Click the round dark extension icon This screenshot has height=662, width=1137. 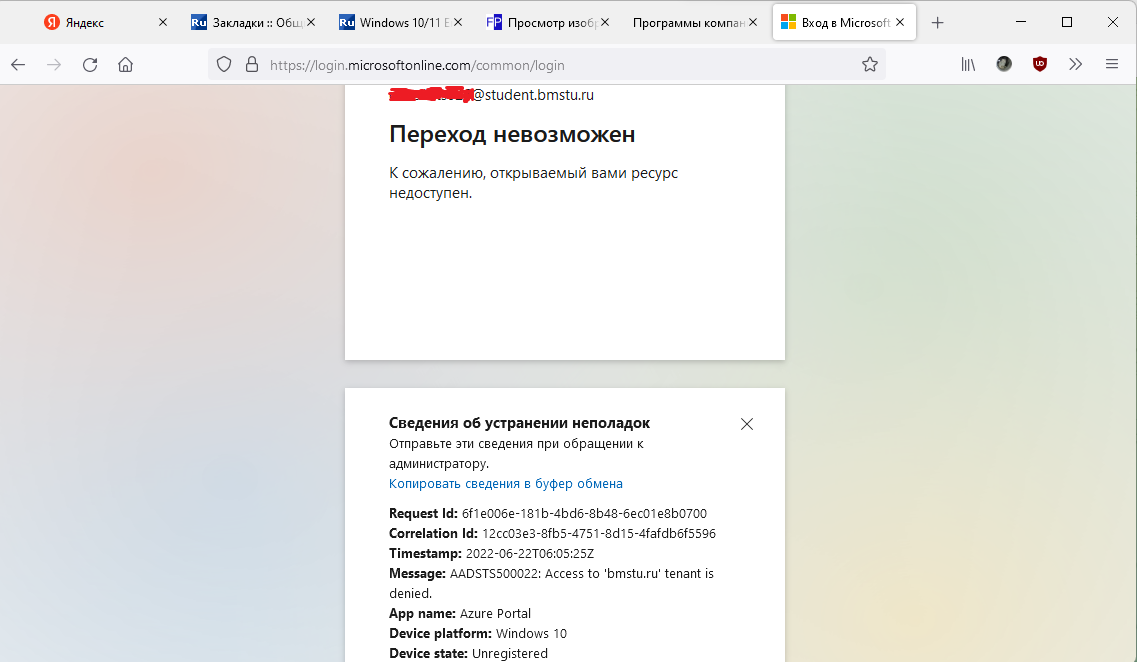[1004, 65]
